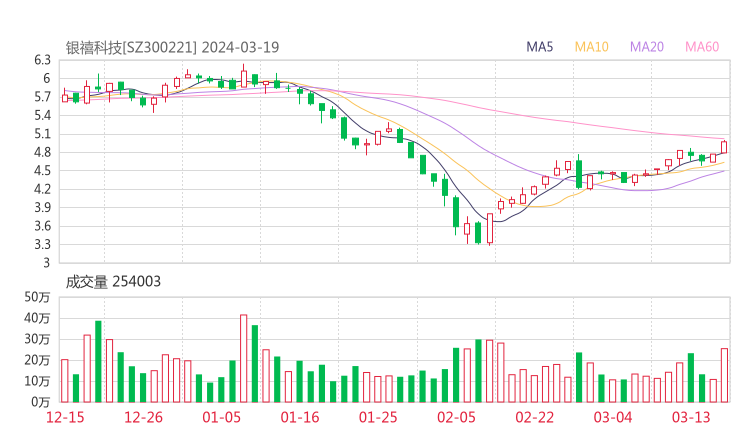Click the 5.1 price axis label
Viewport: 740px width, 440px height.
click(42, 134)
